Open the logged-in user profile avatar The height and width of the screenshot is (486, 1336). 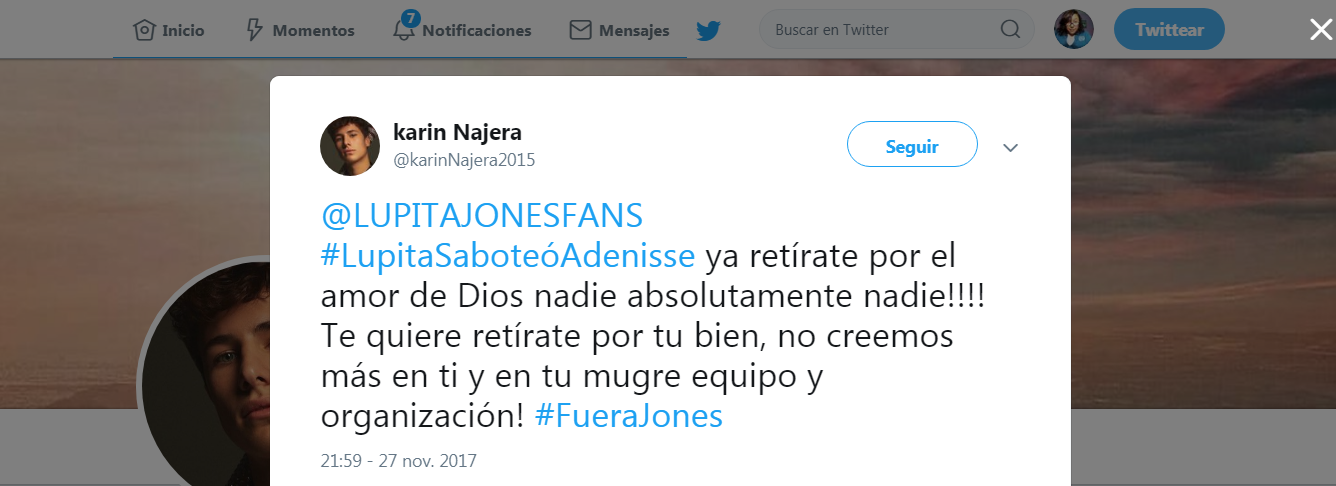(1074, 30)
